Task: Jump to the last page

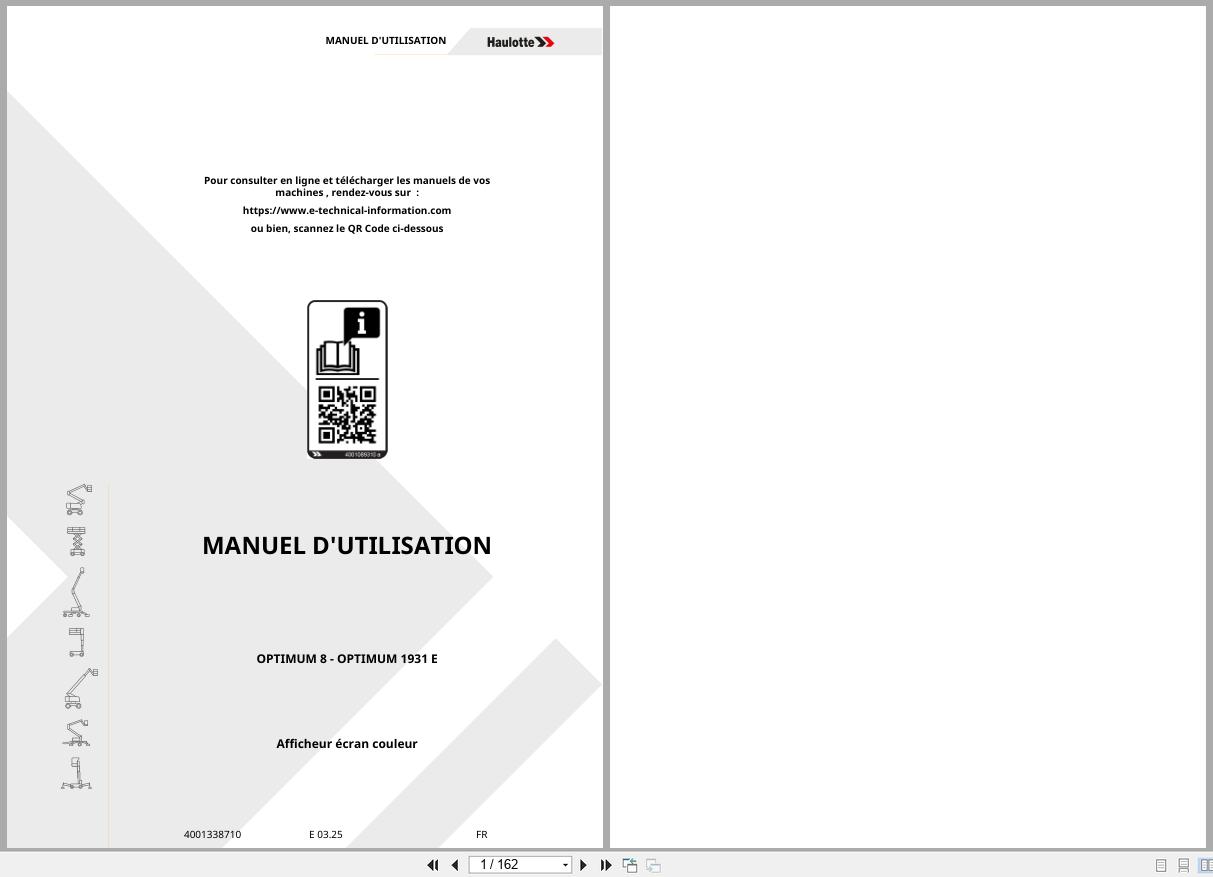Action: pos(606,865)
